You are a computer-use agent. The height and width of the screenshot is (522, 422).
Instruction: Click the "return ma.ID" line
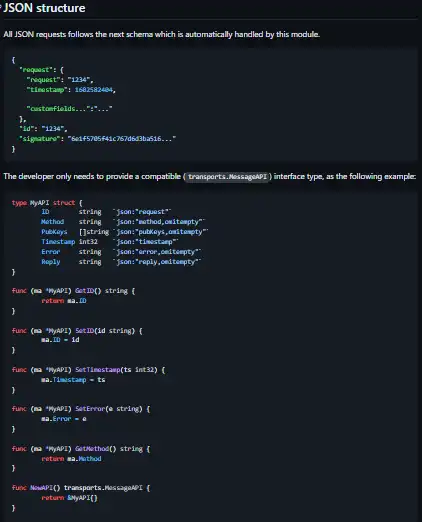pos(64,301)
